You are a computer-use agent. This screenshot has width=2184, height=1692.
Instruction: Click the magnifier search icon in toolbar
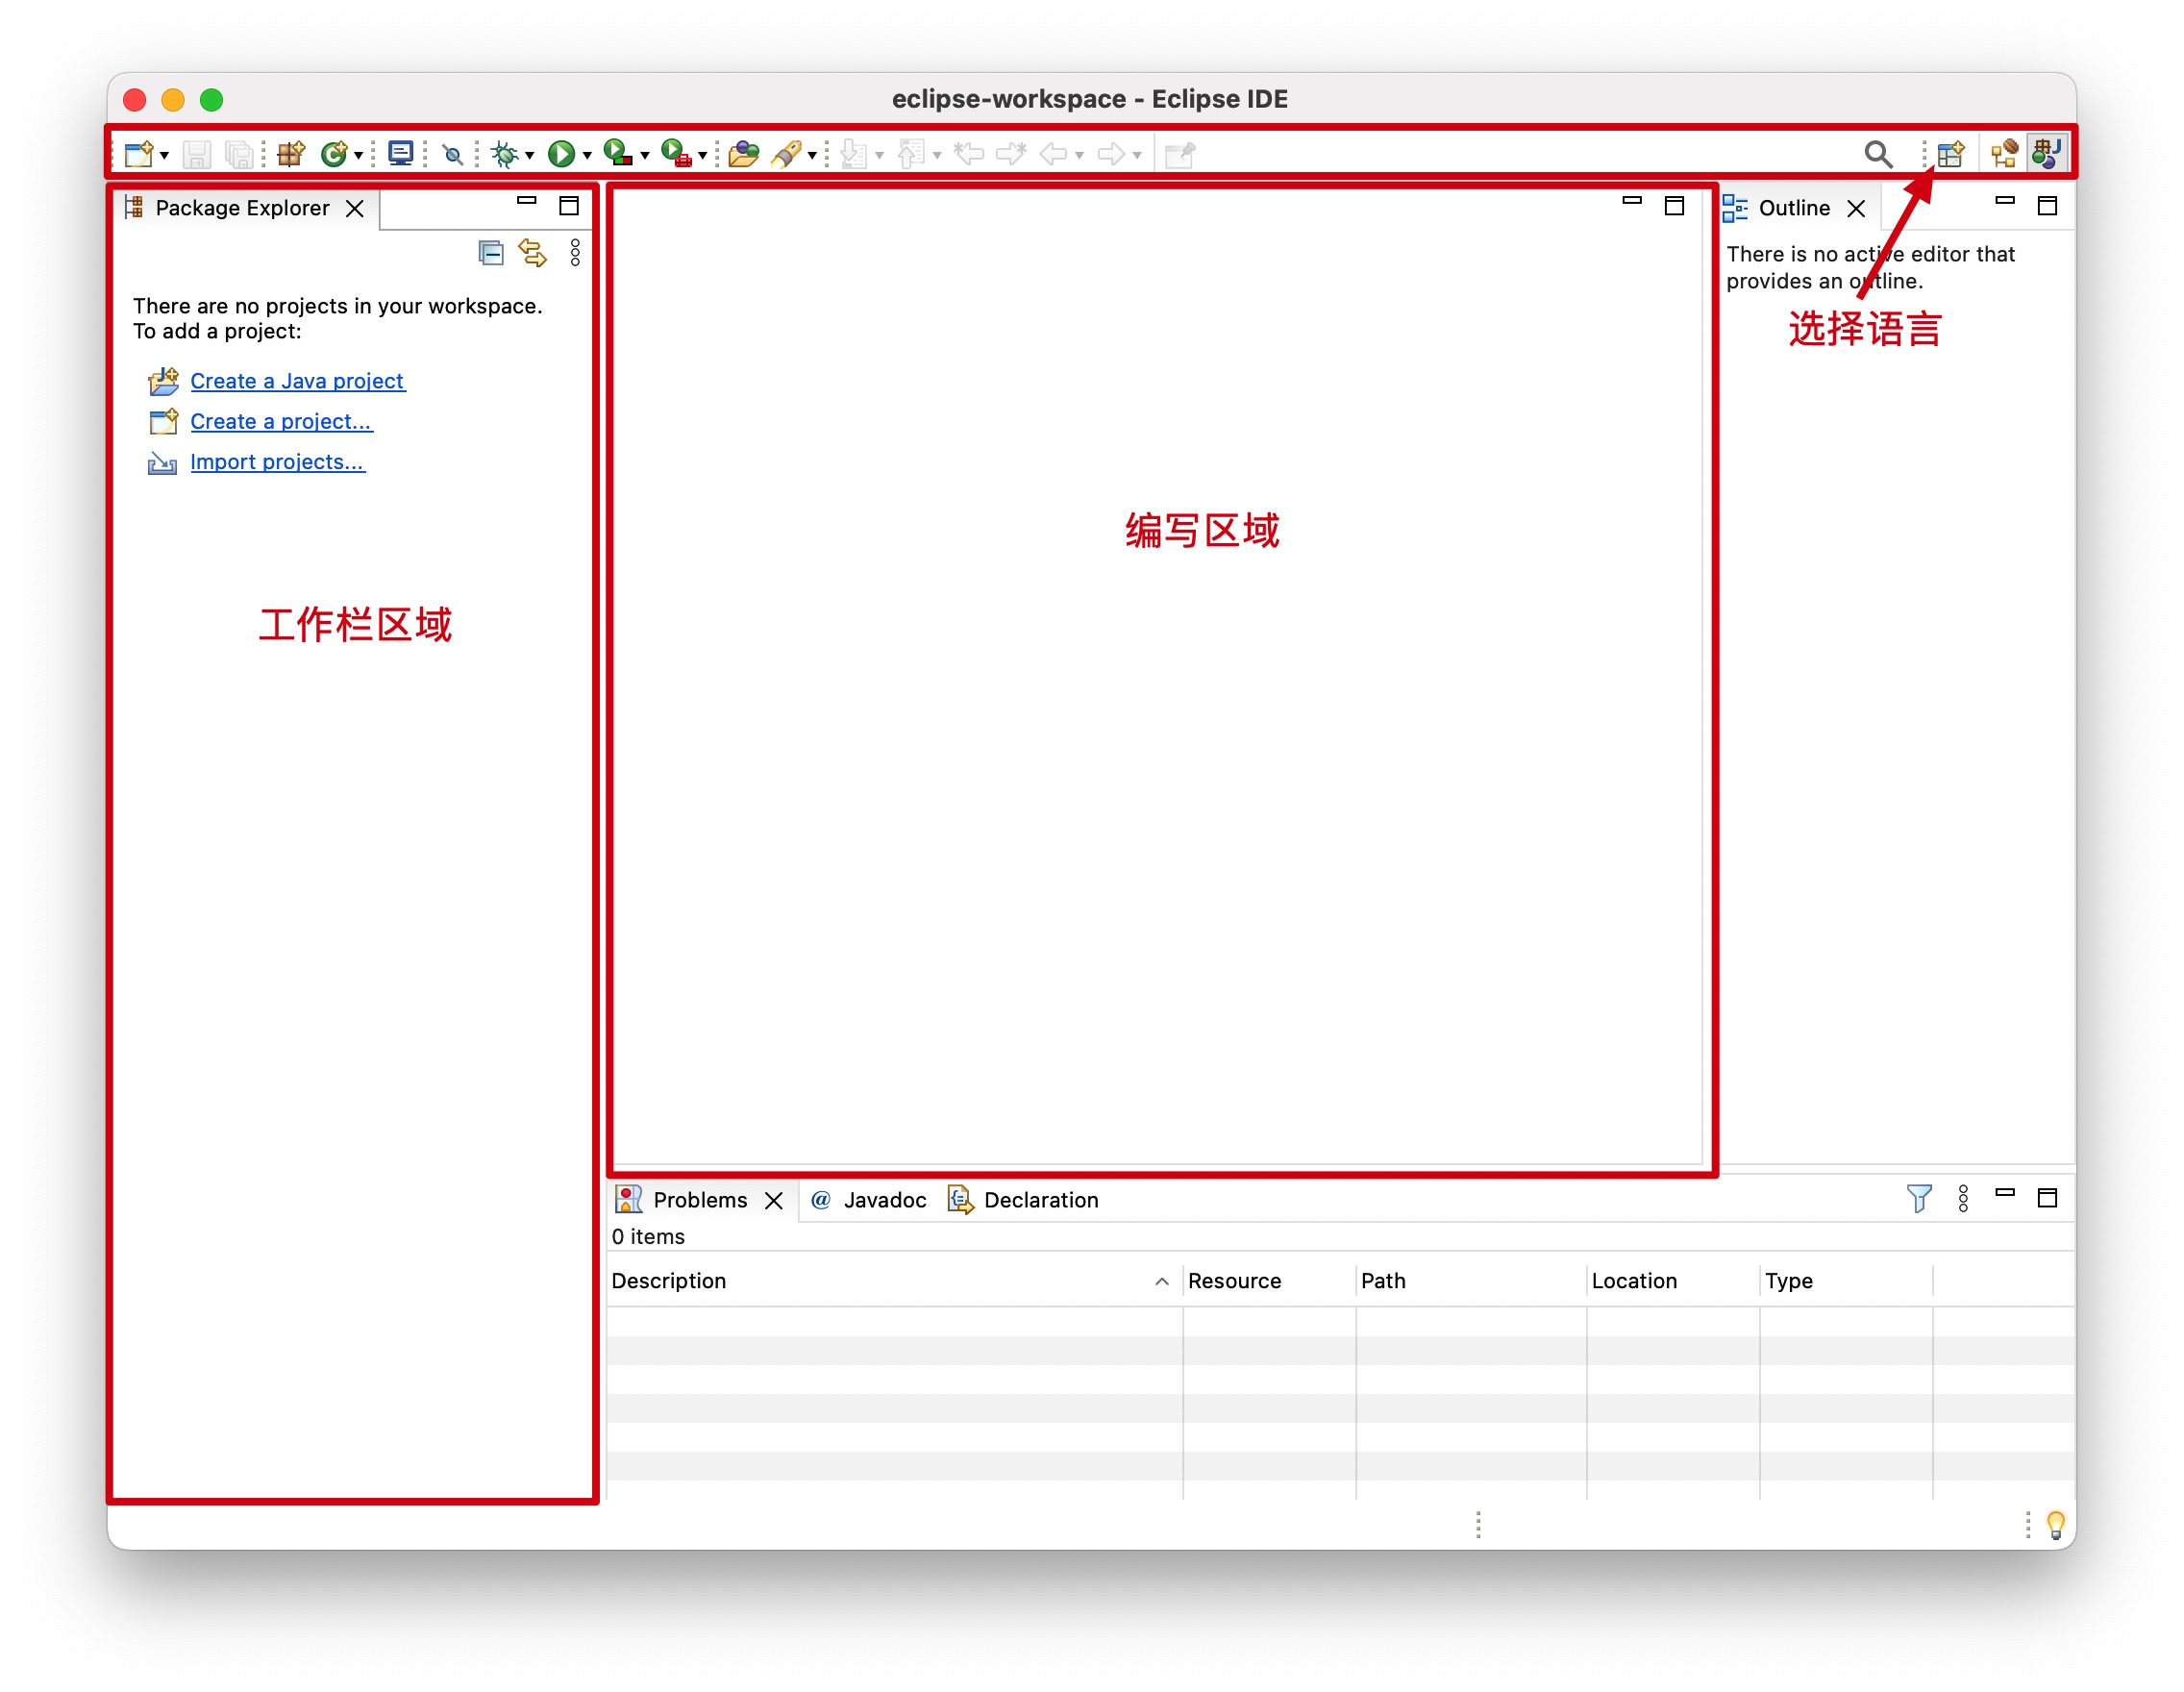pos(1879,154)
